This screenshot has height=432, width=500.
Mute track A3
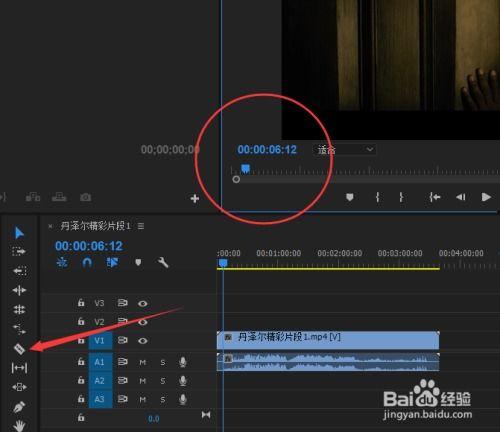coord(142,400)
